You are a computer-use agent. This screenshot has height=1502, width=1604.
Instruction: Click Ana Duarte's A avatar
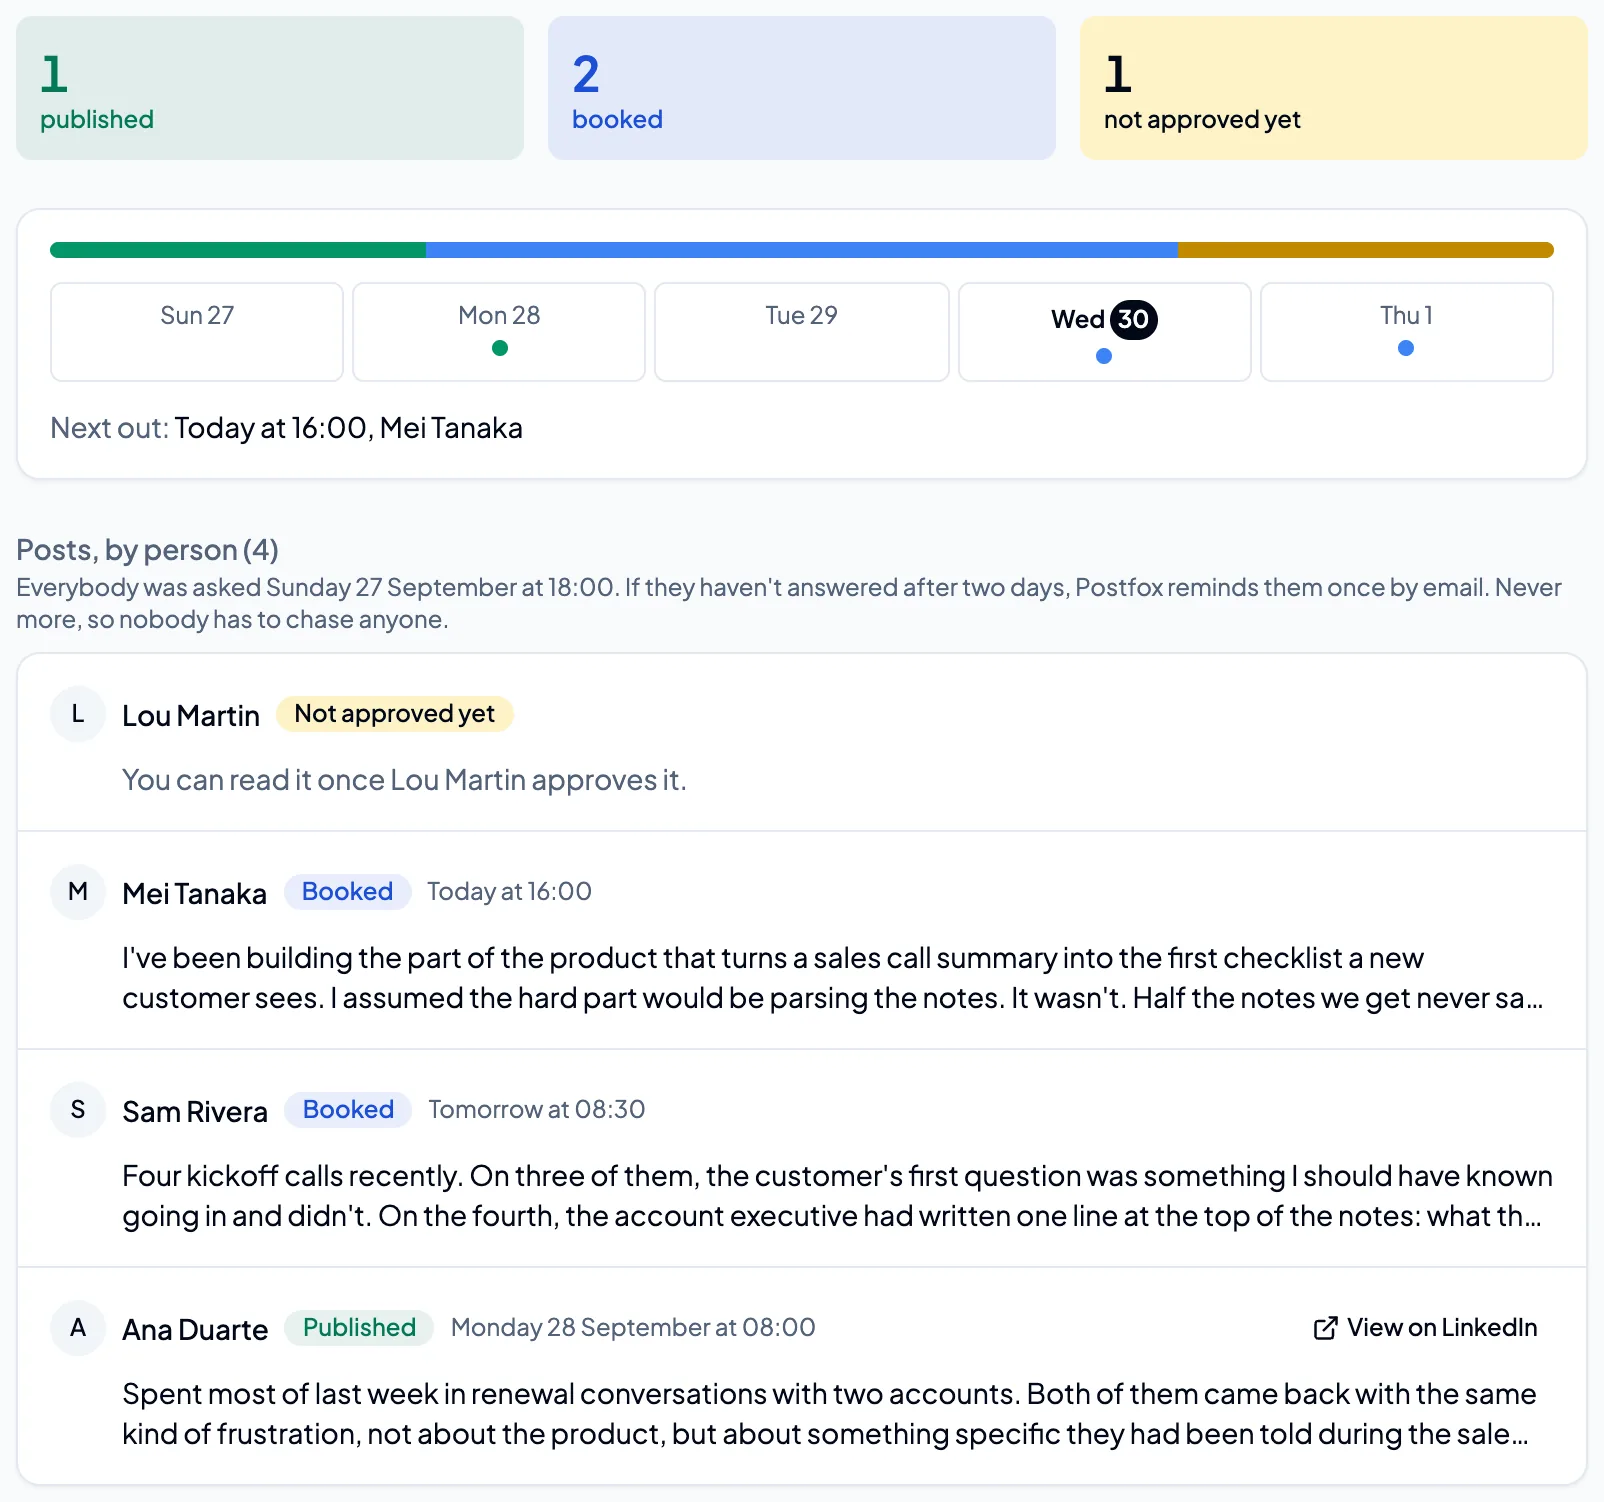click(78, 1328)
